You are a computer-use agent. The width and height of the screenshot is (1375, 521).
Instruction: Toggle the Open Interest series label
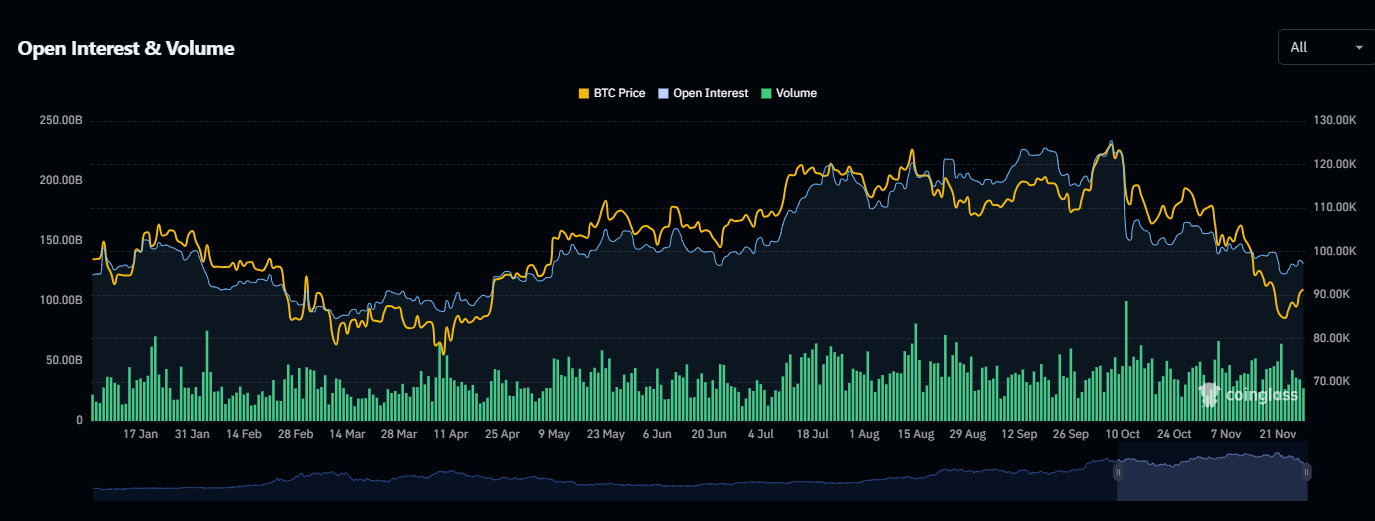[x=710, y=93]
